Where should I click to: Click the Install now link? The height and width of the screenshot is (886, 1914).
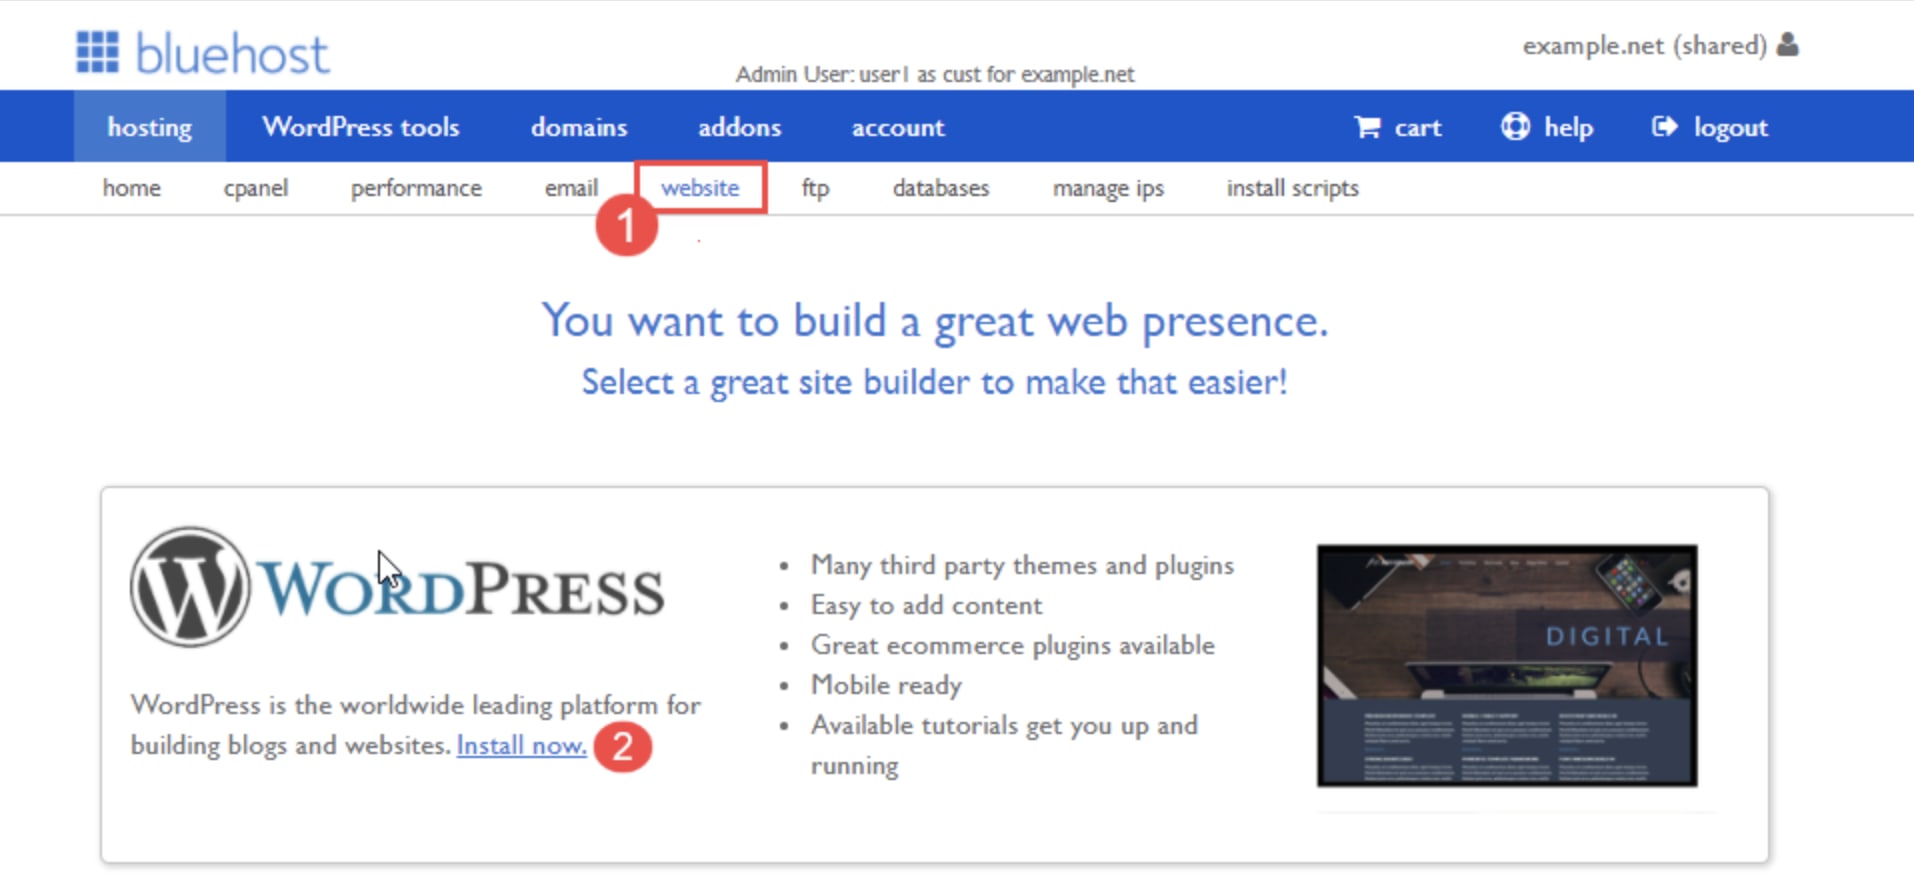point(522,746)
